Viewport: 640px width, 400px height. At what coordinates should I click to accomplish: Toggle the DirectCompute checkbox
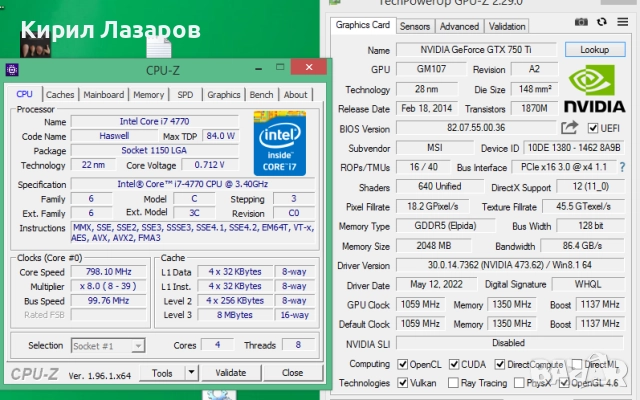coord(500,364)
